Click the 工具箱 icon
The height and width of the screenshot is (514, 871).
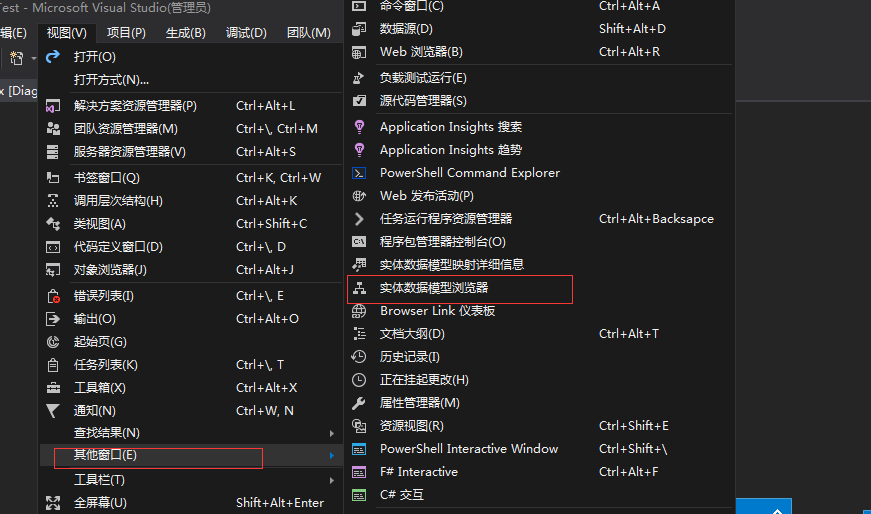click(53, 388)
